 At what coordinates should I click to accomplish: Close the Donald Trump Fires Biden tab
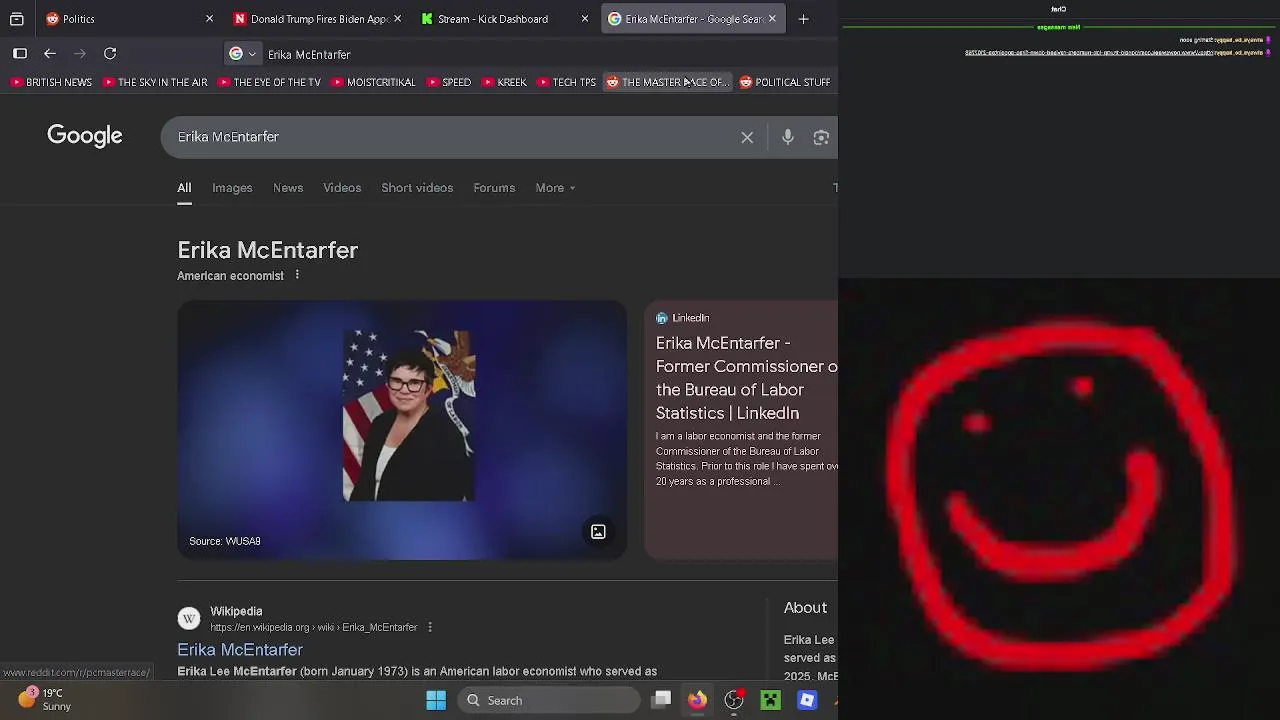coord(397,19)
